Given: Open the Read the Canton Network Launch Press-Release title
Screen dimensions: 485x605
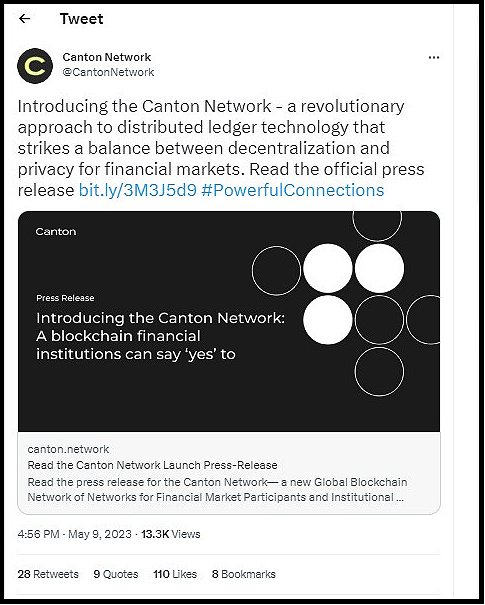Looking at the screenshot, I should (152, 465).
